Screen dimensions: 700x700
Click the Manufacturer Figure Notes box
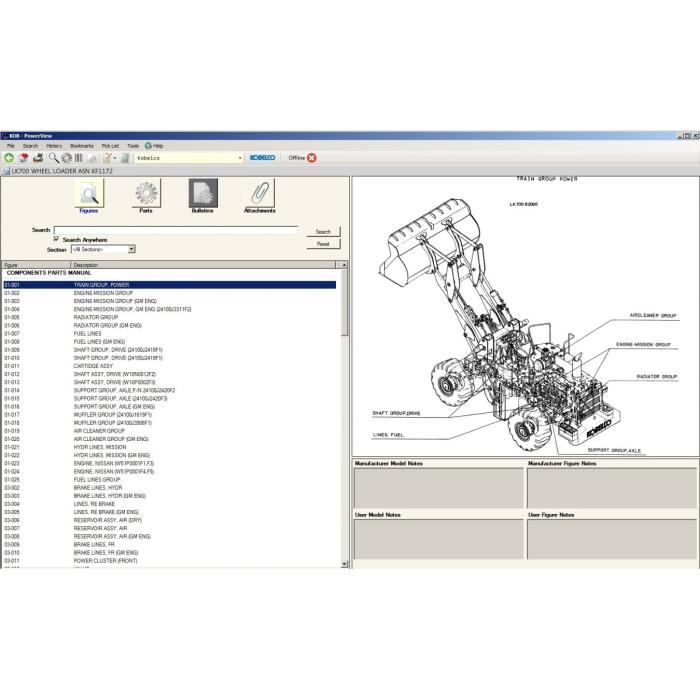pyautogui.click(x=612, y=488)
